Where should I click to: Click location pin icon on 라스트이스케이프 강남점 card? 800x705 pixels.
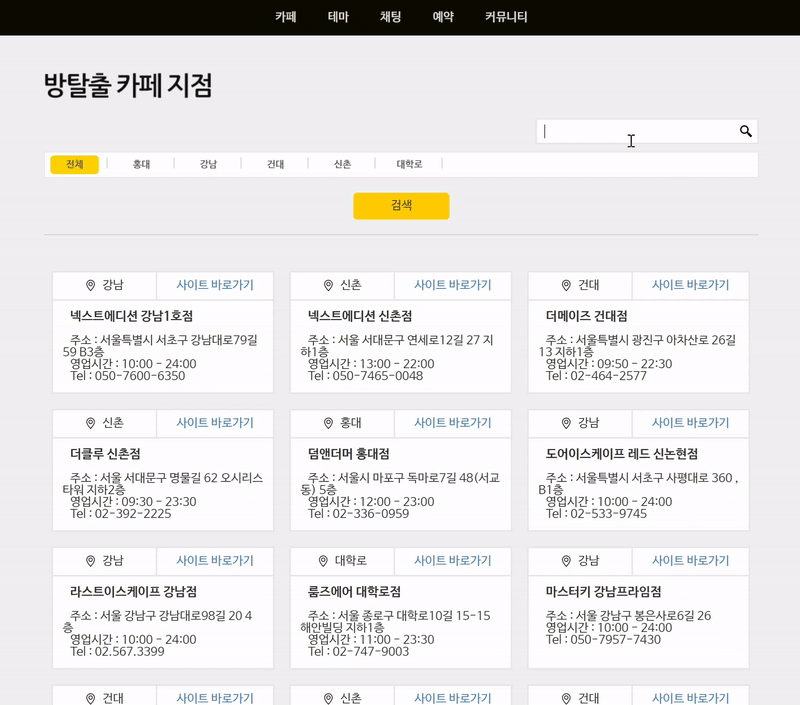click(90, 561)
